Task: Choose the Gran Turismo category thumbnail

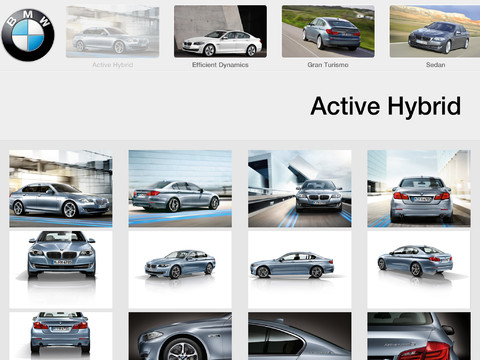Action: [x=328, y=31]
